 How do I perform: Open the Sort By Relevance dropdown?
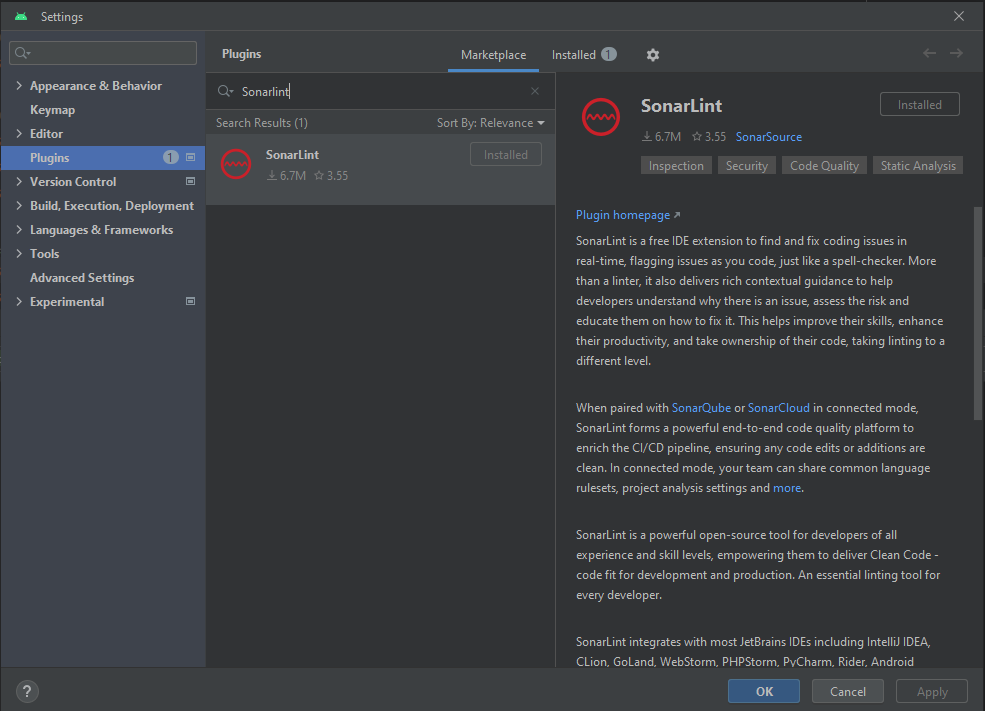[490, 123]
